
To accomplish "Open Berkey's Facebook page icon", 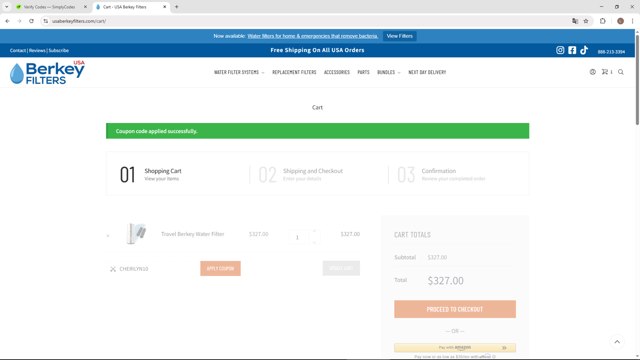I will click(572, 50).
